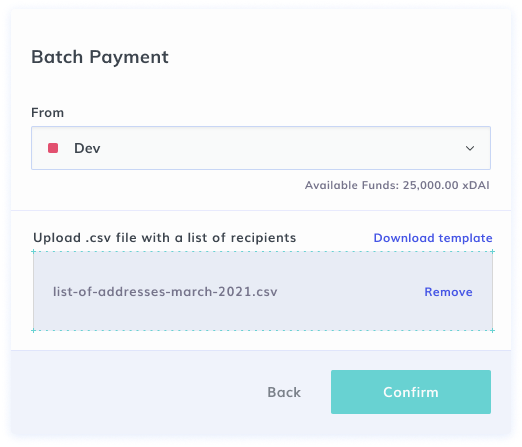Click the list-of-addresses-march-2021.csv filename
This screenshot has width=522, height=447.
[x=165, y=292]
